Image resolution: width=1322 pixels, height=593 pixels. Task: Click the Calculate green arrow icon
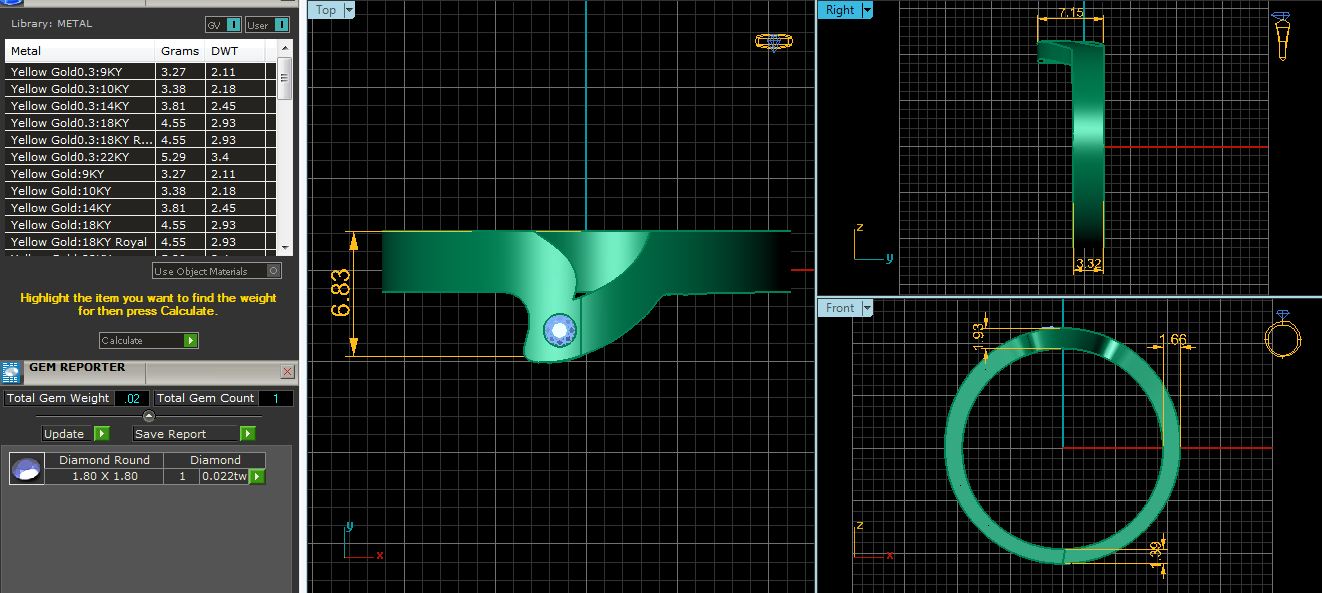(x=190, y=341)
